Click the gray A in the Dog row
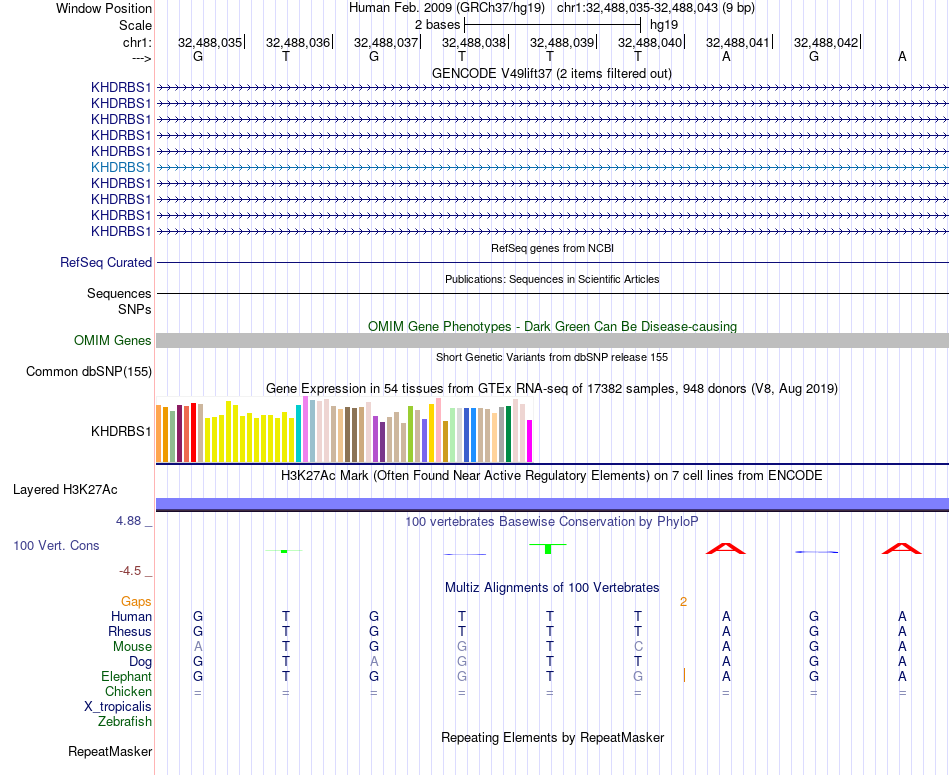Image resolution: width=950 pixels, height=775 pixels. pos(374,662)
